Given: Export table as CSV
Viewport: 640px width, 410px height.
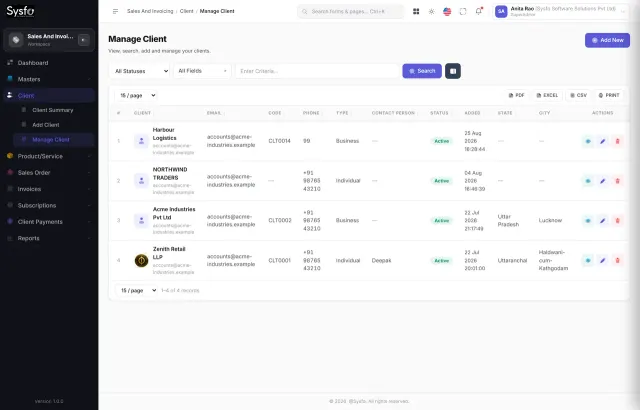Looking at the screenshot, I should [x=578, y=95].
